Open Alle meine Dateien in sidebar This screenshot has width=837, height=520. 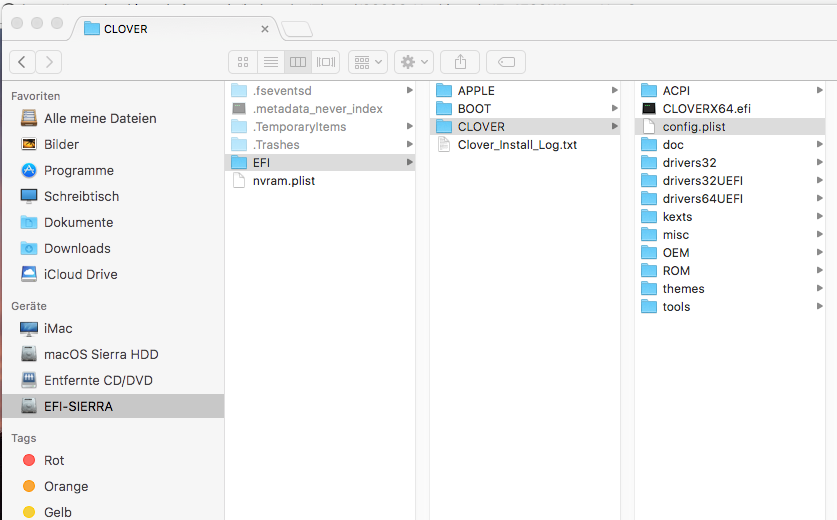pos(112,118)
